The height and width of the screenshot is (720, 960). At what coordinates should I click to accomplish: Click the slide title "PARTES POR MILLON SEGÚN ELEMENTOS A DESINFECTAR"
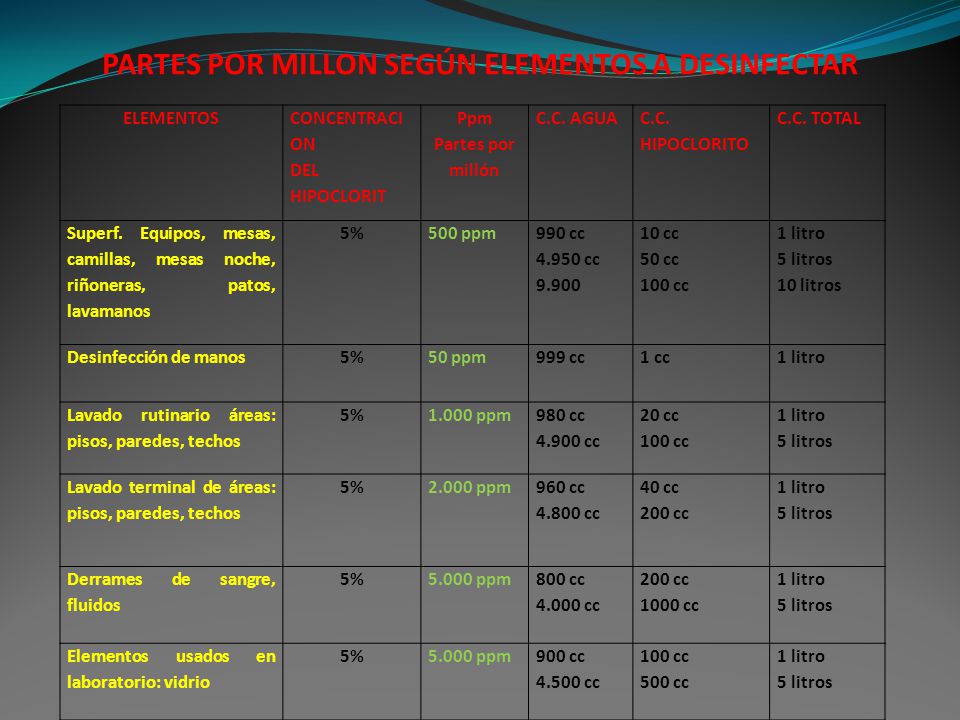point(479,65)
